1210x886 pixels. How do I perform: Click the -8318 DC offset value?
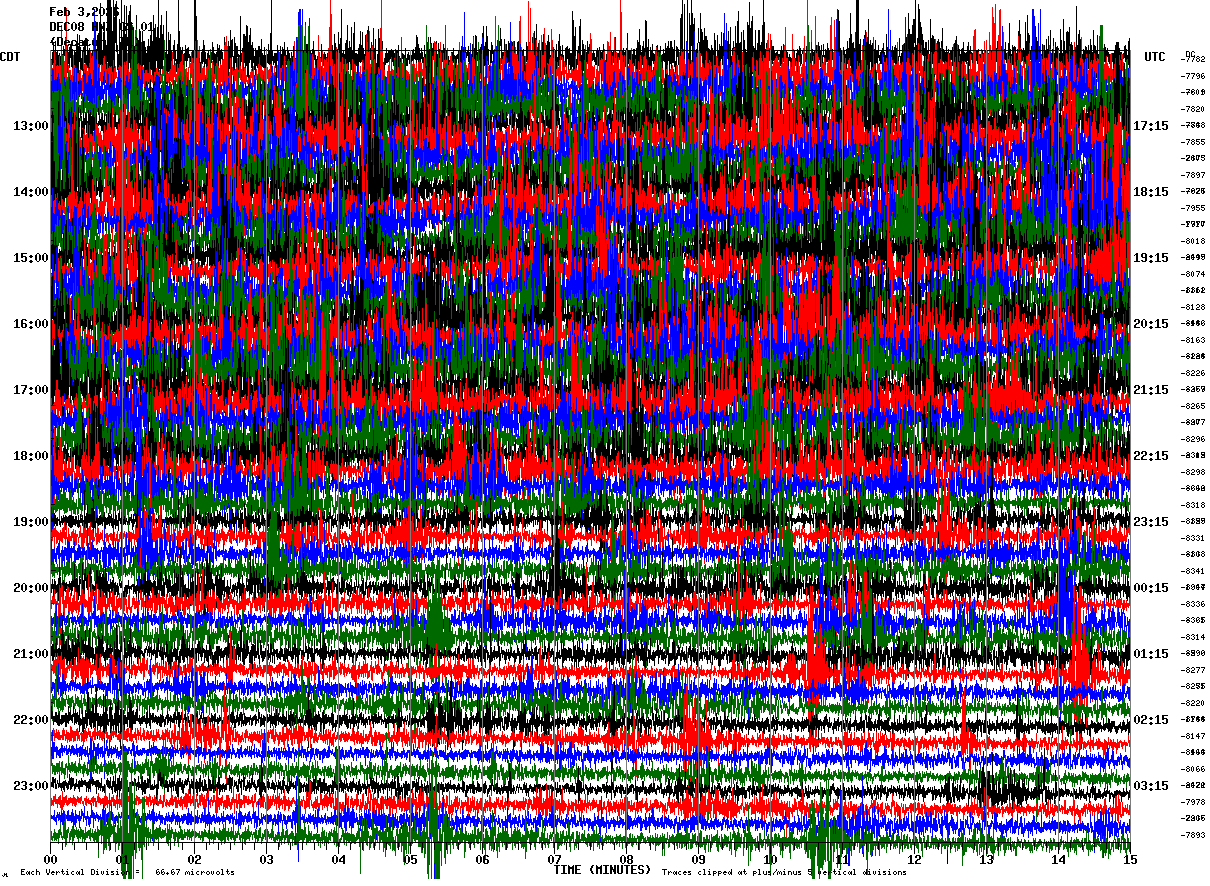tap(1192, 505)
